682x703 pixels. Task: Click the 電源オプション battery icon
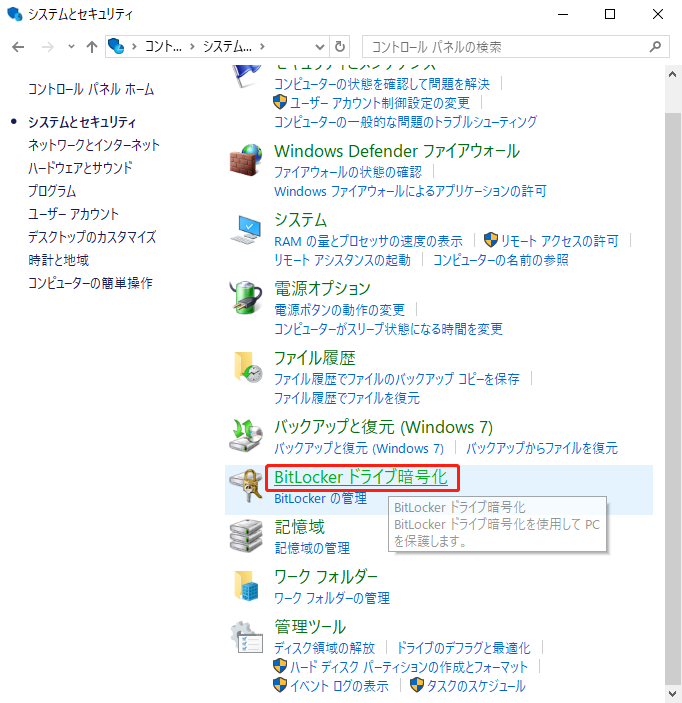246,297
